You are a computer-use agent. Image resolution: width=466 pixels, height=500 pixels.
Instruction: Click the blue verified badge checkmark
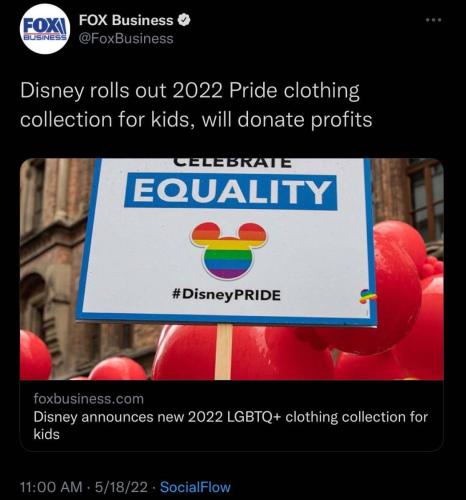point(184,20)
